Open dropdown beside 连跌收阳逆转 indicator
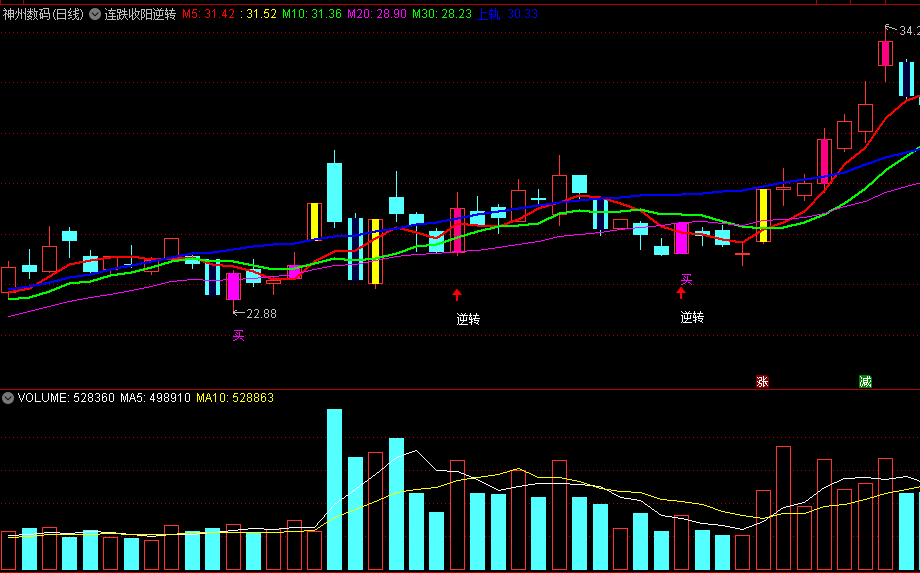 [94, 14]
